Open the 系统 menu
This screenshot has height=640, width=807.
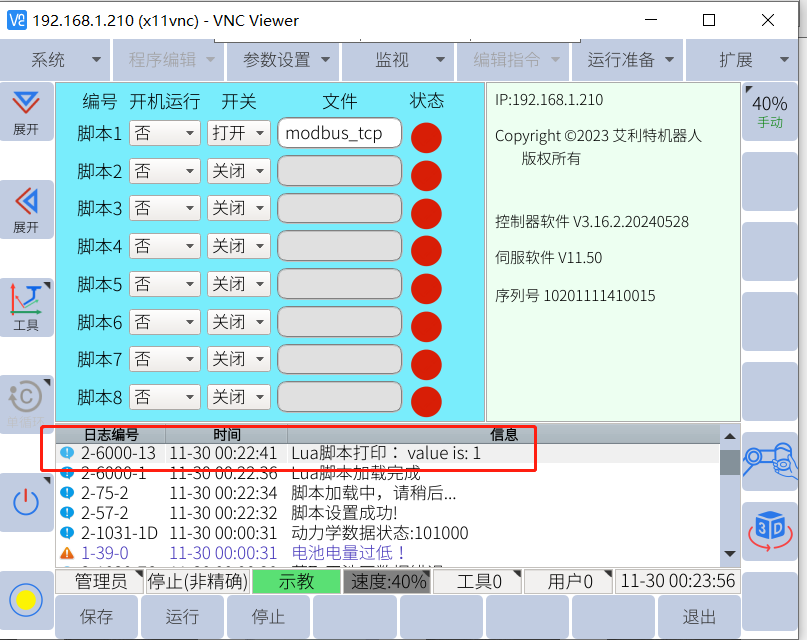(x=48, y=60)
